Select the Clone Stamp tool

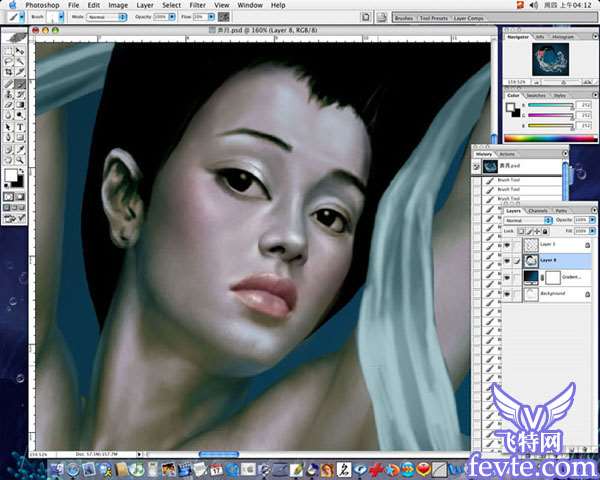pyautogui.click(x=8, y=94)
